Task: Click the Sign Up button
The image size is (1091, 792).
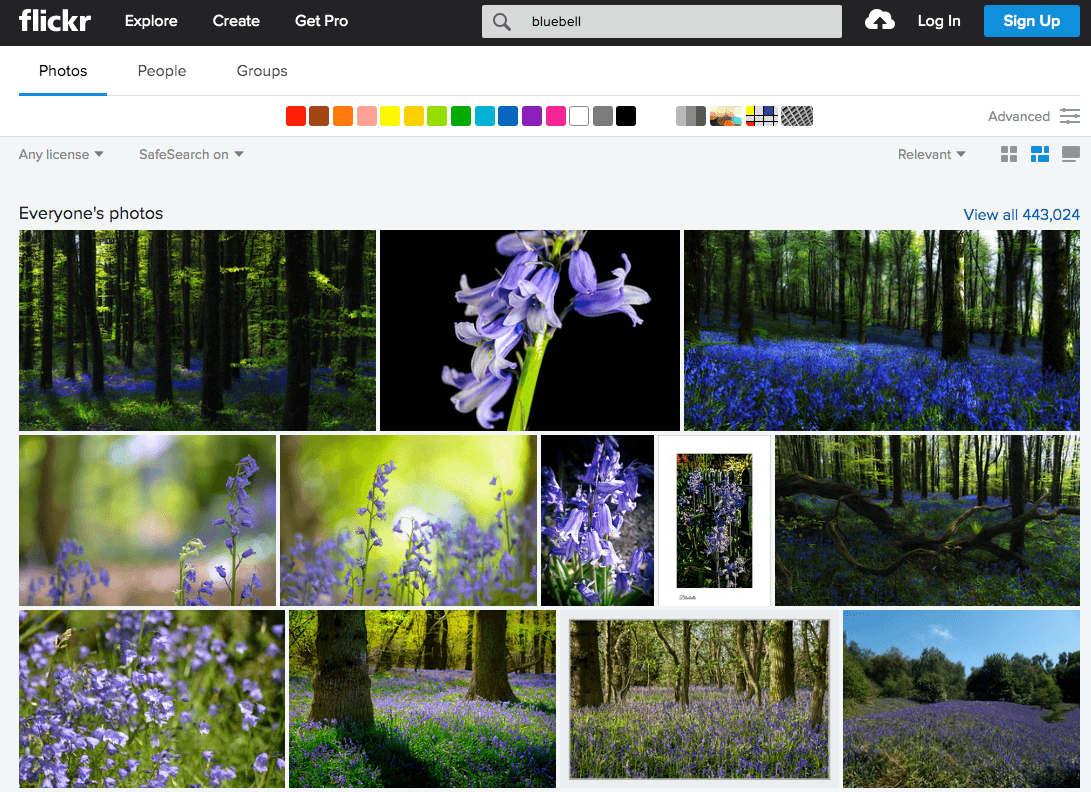Action: pos(1031,21)
